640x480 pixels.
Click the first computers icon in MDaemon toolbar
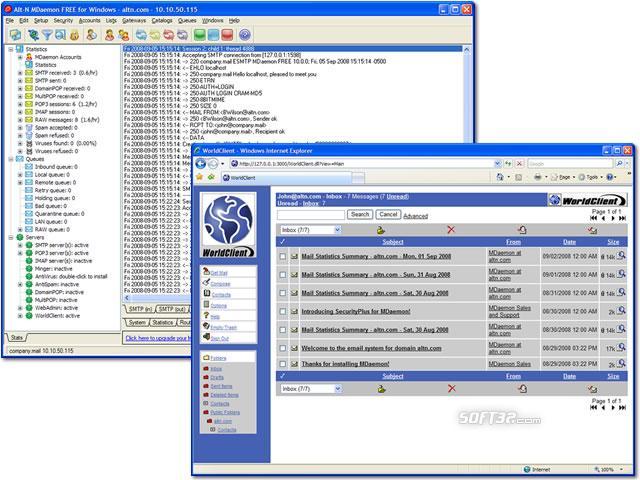pos(16,35)
